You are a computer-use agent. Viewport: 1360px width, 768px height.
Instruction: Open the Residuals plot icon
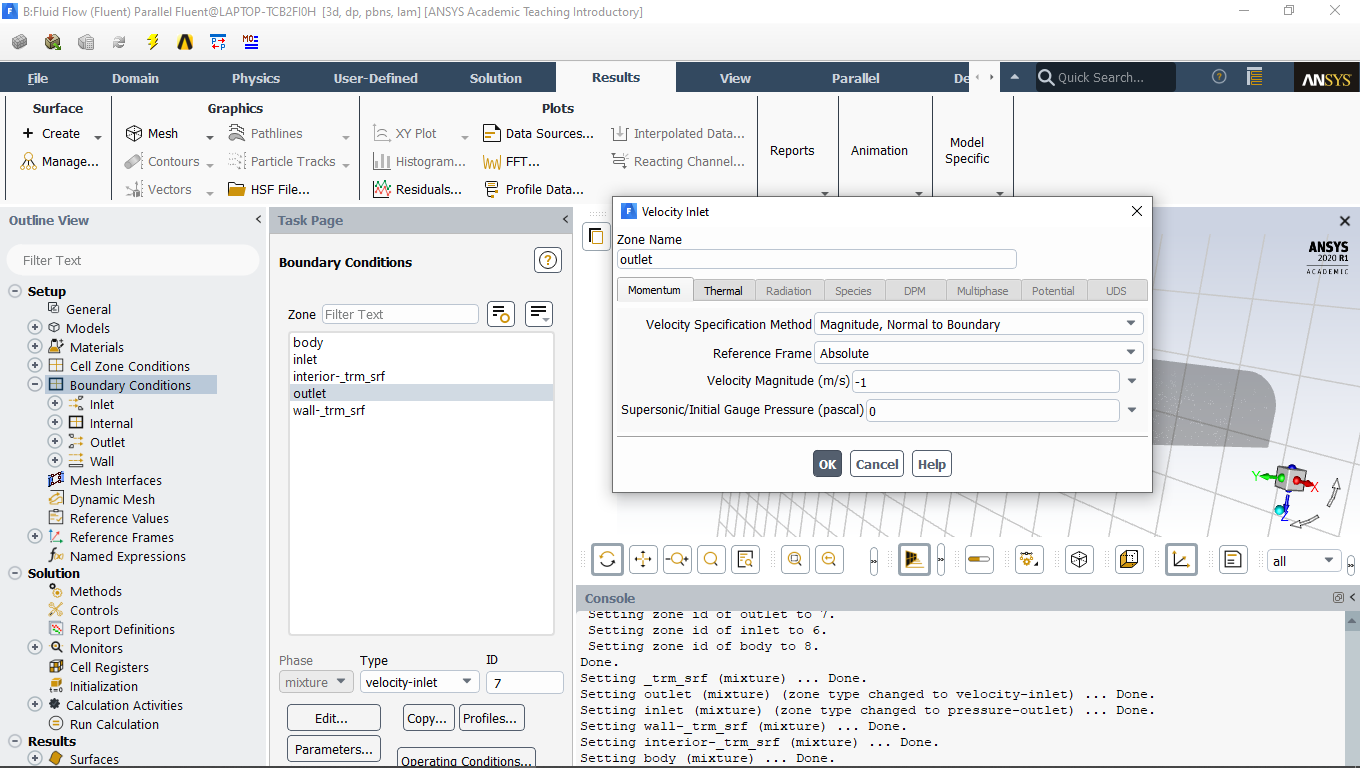[381, 189]
